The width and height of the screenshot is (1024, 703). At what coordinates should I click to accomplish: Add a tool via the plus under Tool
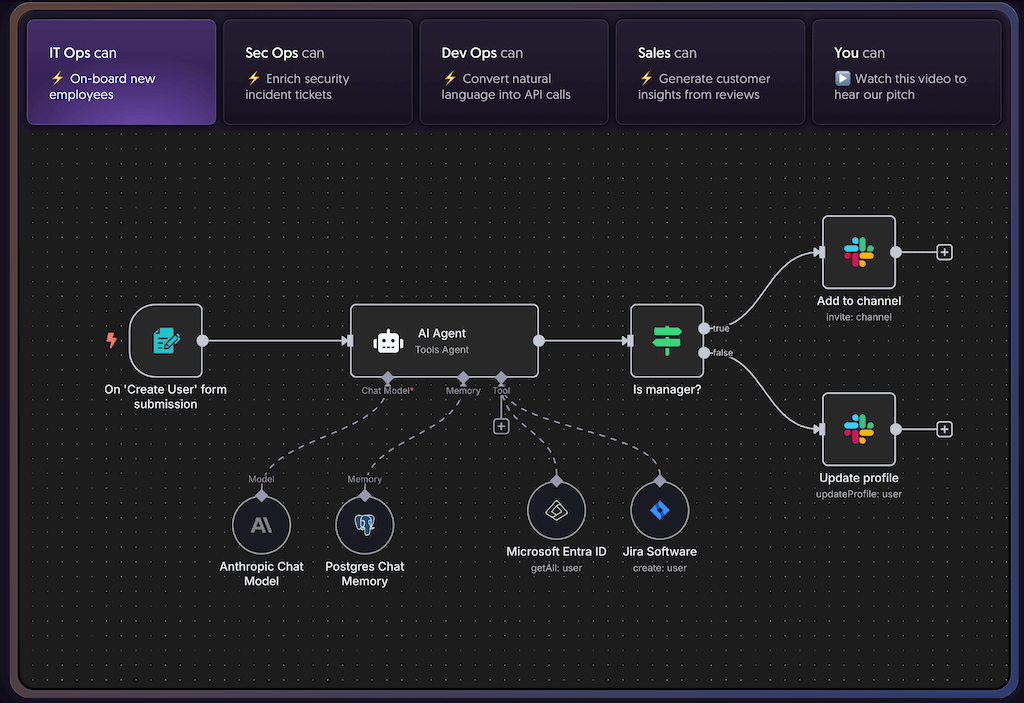pos(501,426)
